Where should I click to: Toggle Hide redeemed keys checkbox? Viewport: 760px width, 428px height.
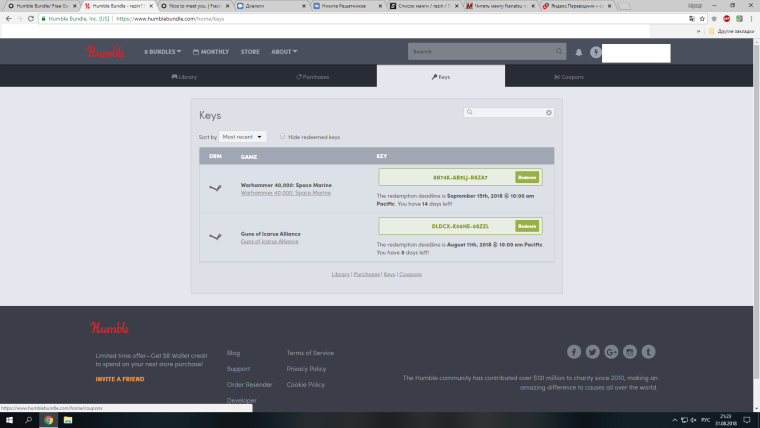[x=283, y=136]
